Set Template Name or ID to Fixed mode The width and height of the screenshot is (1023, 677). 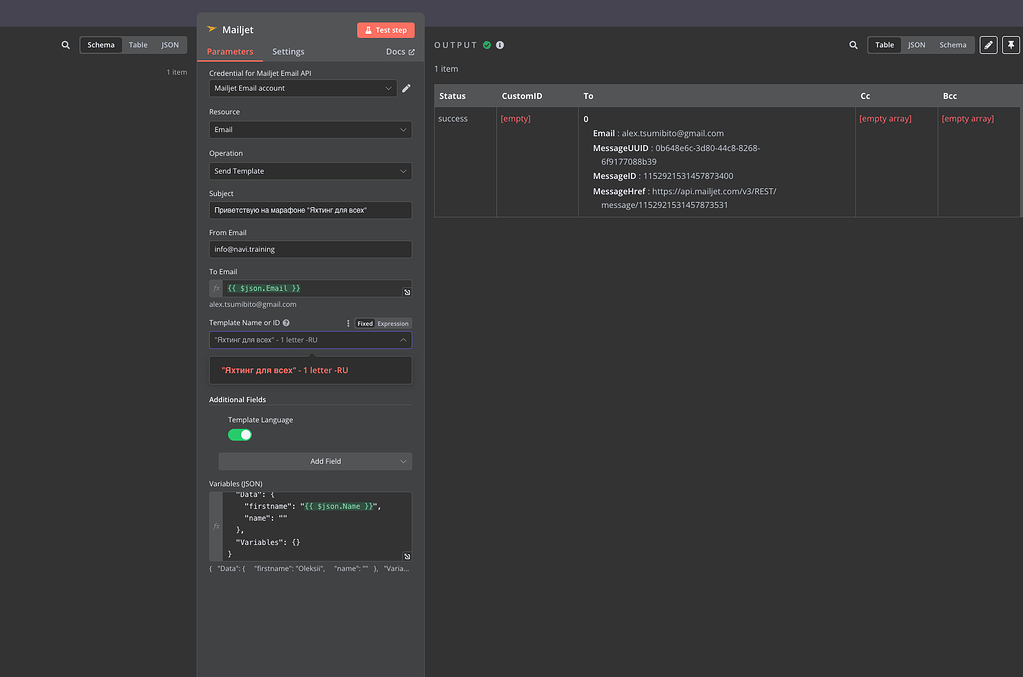(365, 323)
